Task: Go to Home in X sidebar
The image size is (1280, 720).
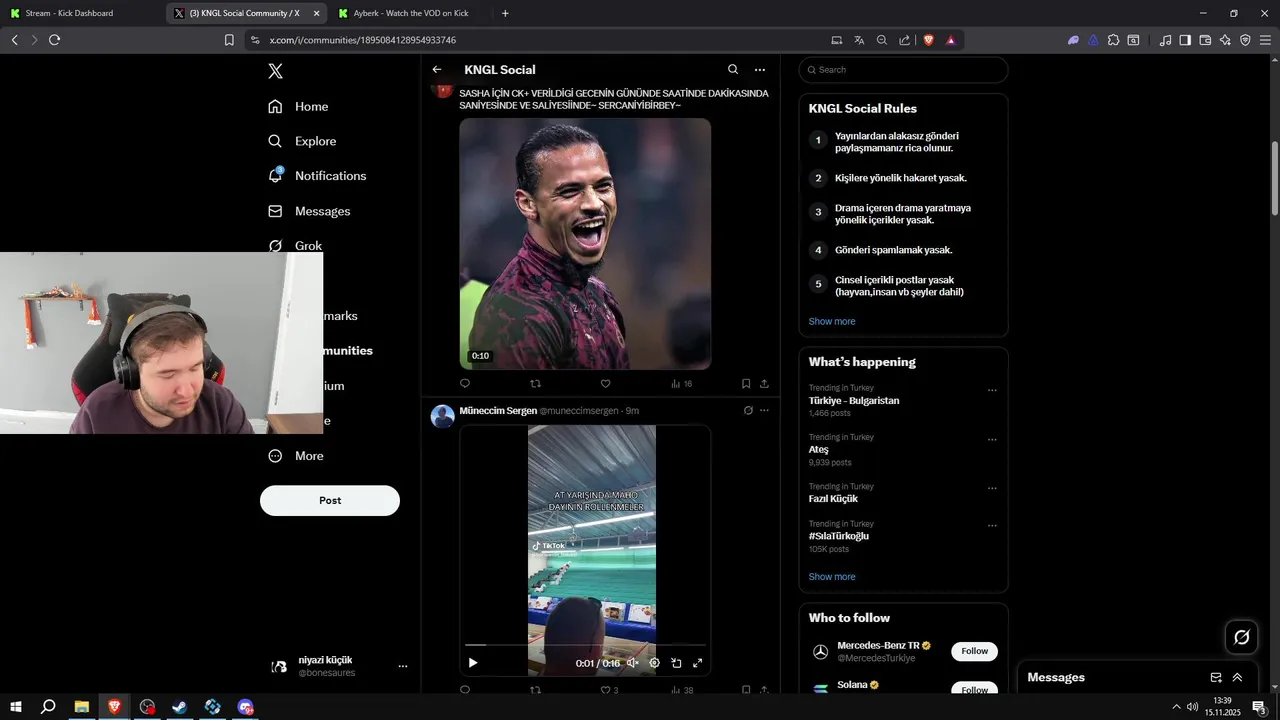Action: (x=298, y=106)
